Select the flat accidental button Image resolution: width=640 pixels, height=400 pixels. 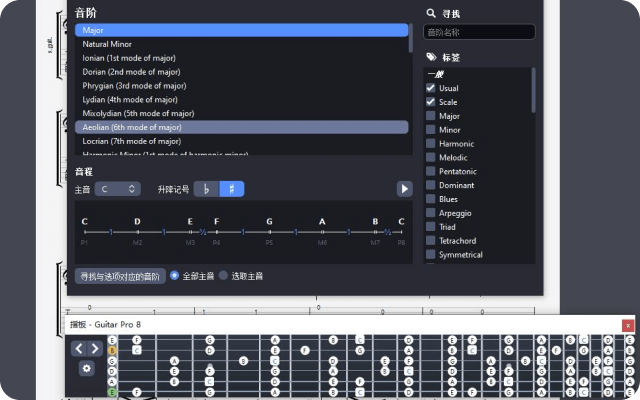[x=205, y=189]
